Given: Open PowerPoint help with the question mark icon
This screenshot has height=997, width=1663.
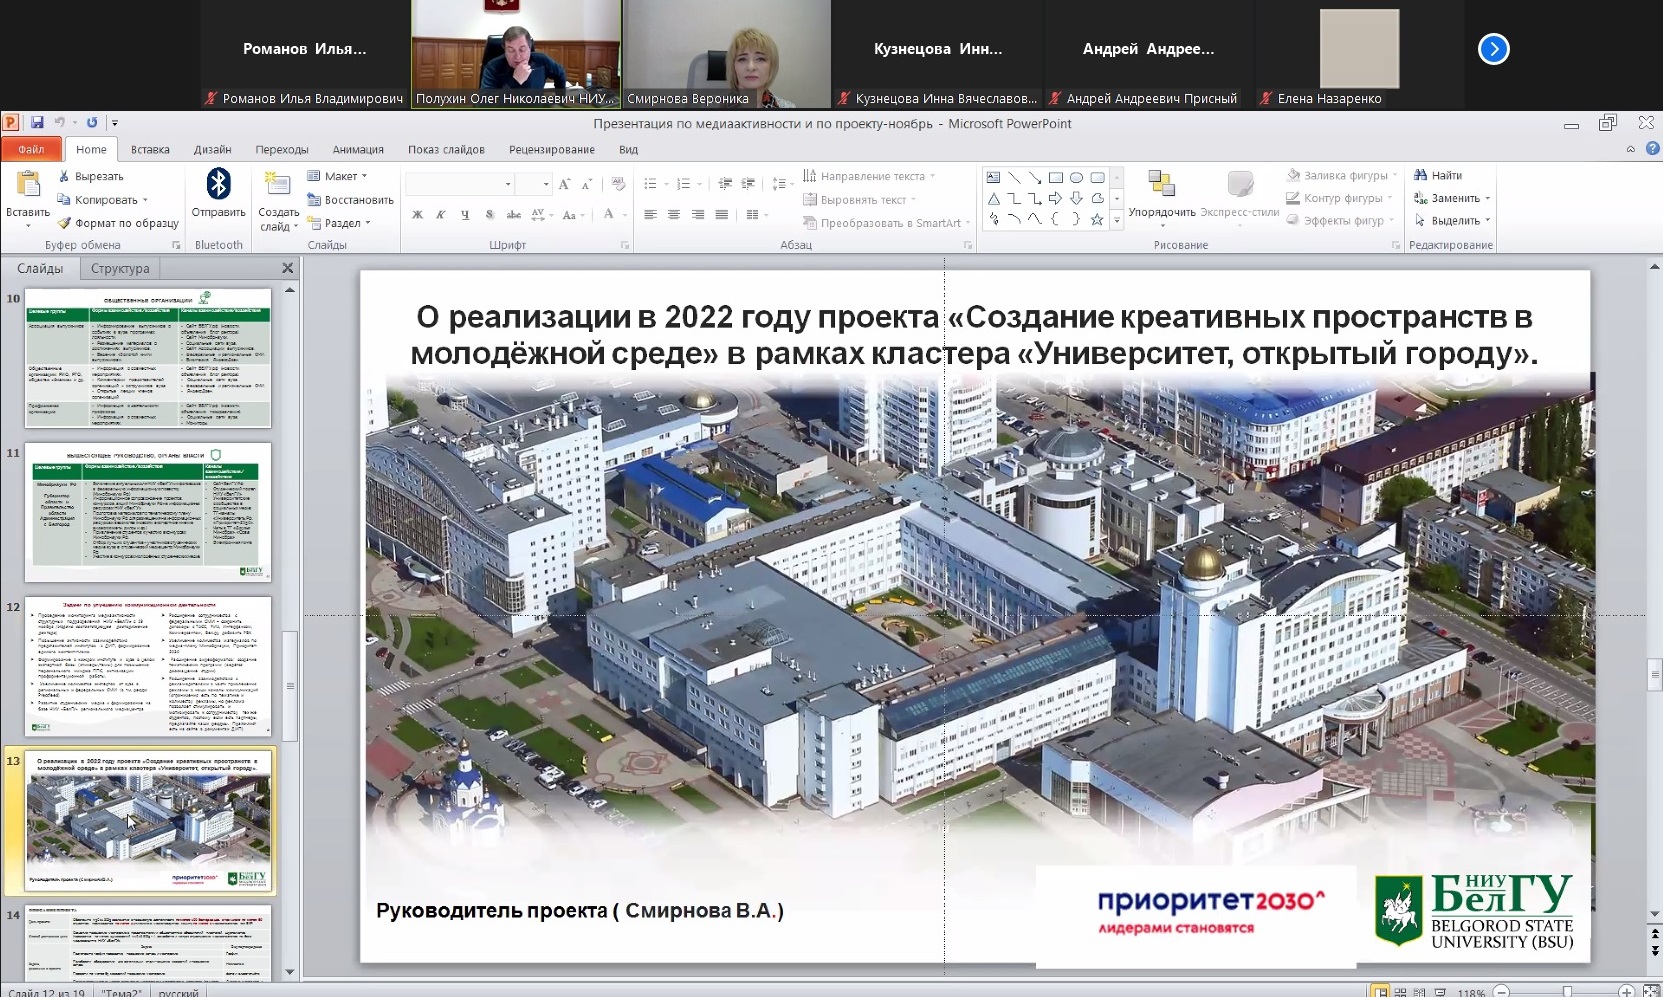Looking at the screenshot, I should pos(1652,148).
